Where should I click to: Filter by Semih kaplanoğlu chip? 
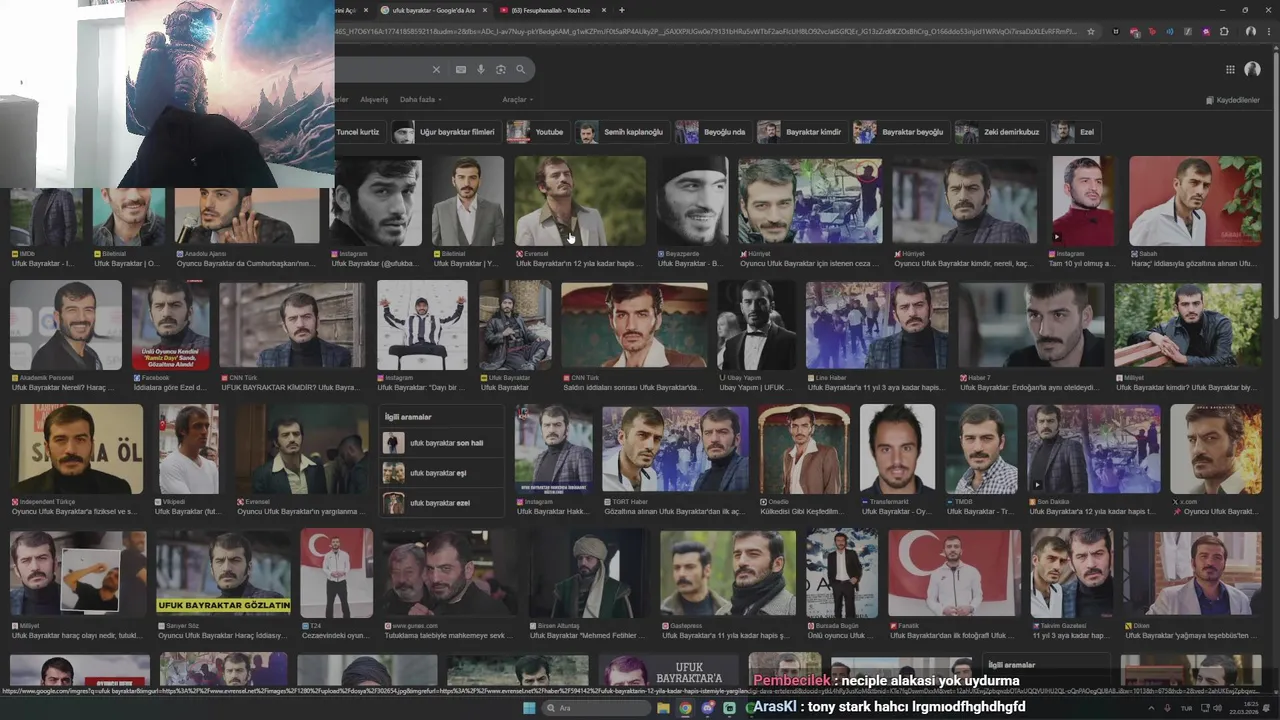(x=621, y=132)
